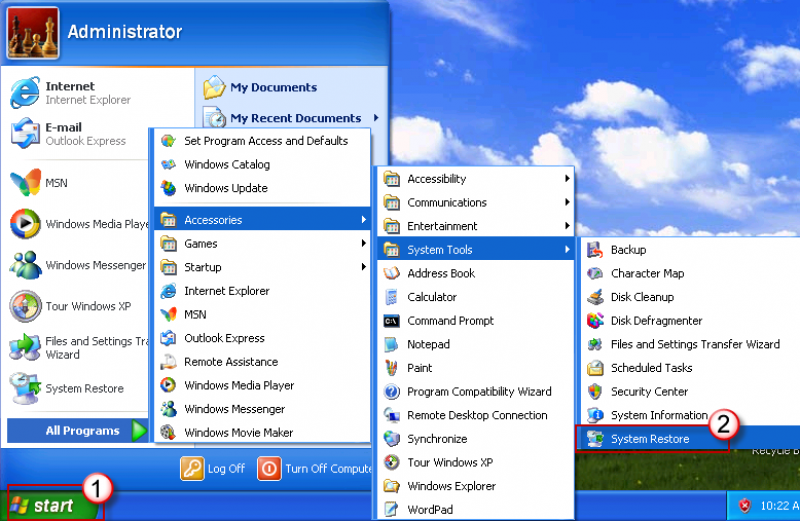Screen dimensions: 800x521
Task: Open Paint icon
Action: coord(391,368)
